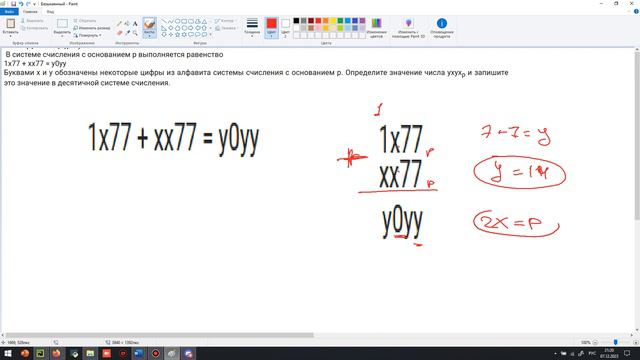Click the Copy (Копировать) button
Image resolution: width=640 pixels, height=360 pixels.
[x=34, y=28]
